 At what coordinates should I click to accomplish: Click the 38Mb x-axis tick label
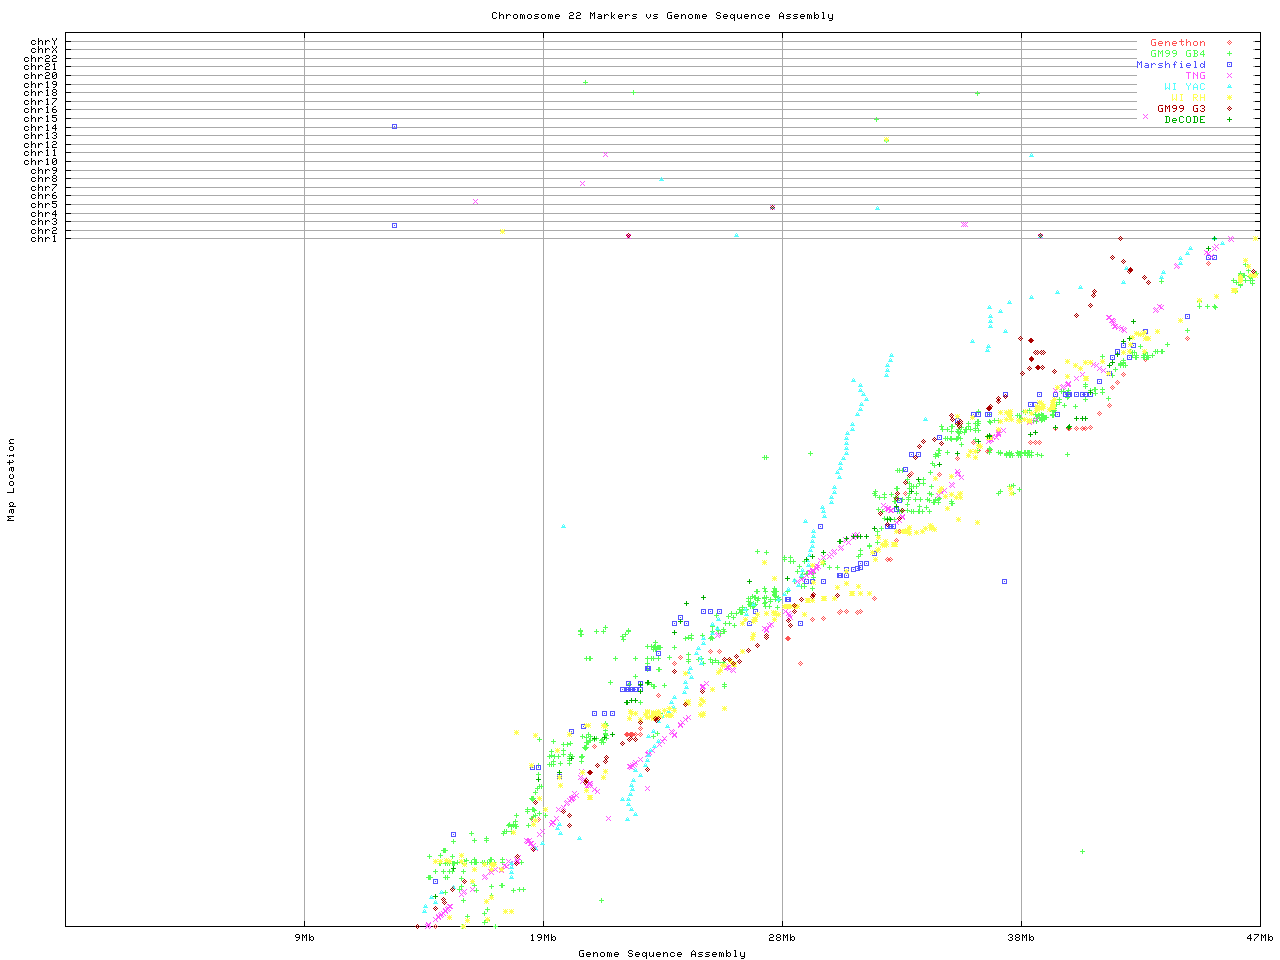tap(1021, 937)
